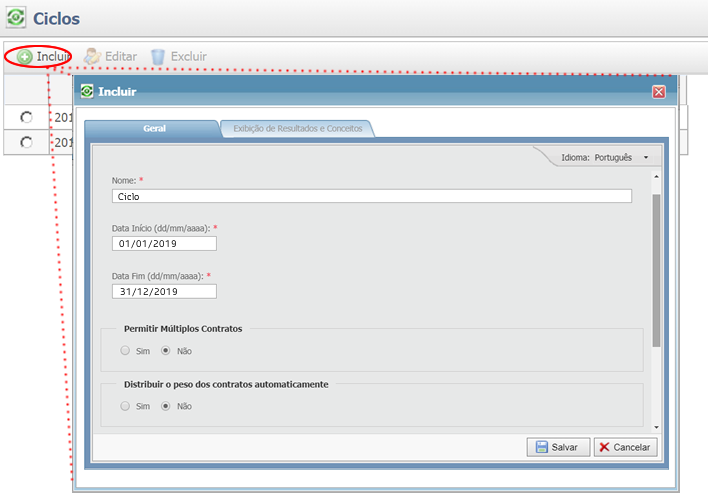Click the Excluir trash bin icon

tap(158, 57)
